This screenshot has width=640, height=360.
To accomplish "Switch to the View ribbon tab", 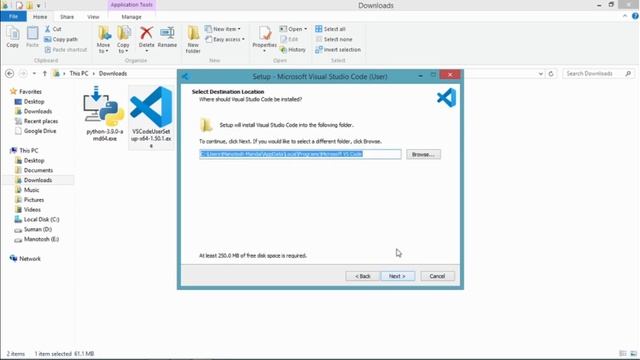I will [x=93, y=17].
